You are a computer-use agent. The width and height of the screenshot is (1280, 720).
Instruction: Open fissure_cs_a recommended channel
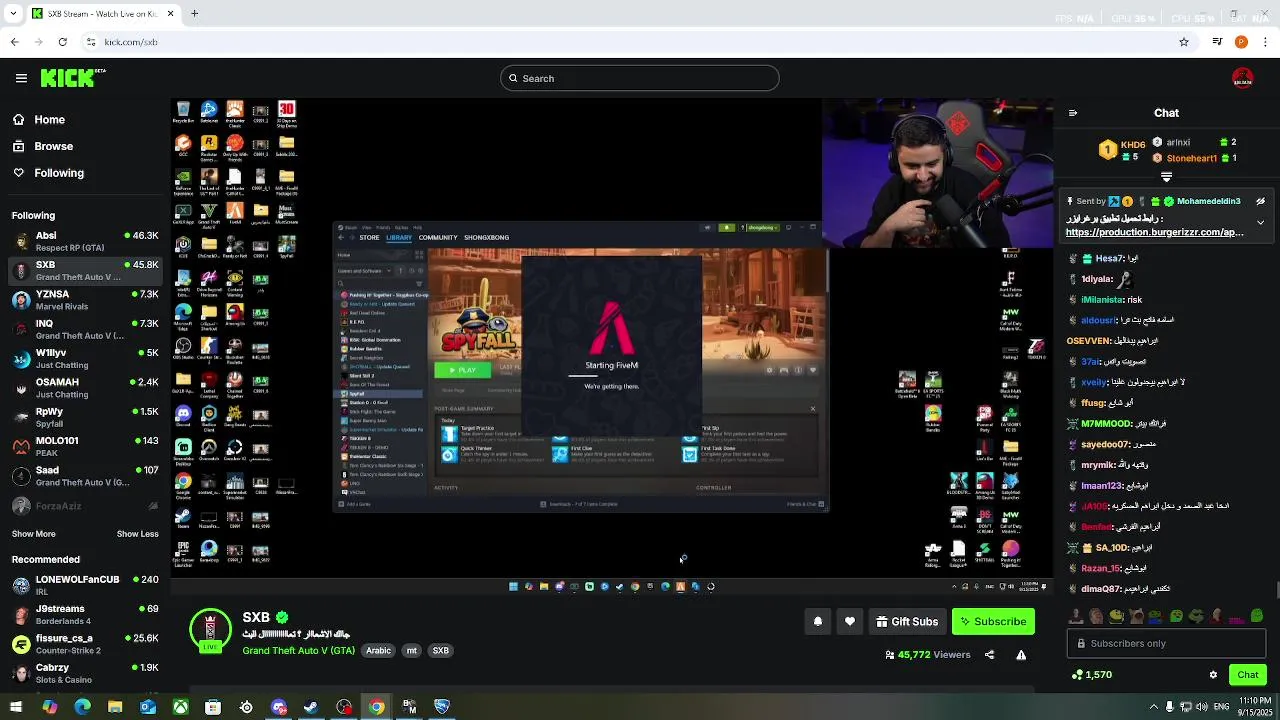[x=85, y=644]
